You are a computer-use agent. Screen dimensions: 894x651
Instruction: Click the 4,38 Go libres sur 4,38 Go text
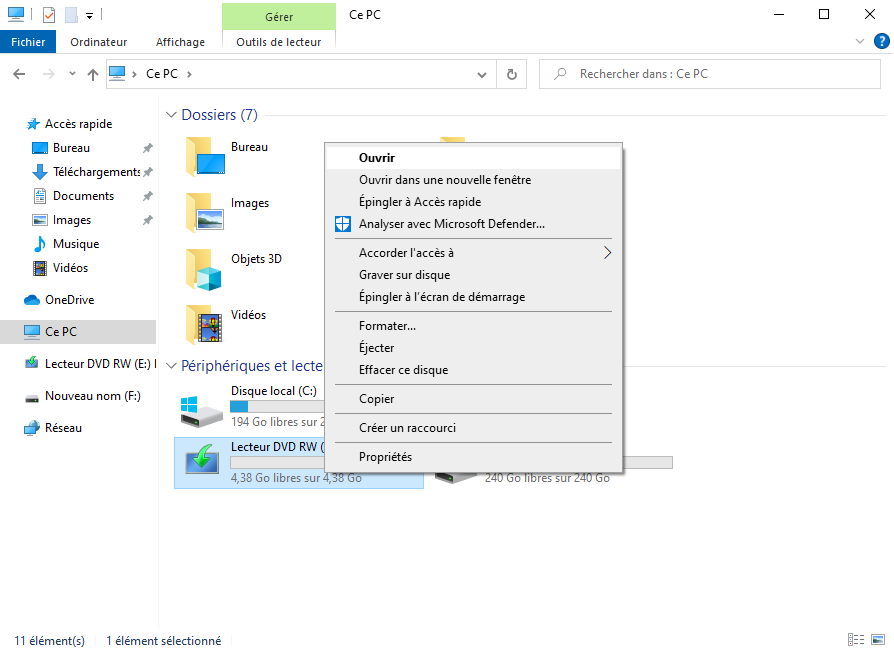(x=296, y=478)
